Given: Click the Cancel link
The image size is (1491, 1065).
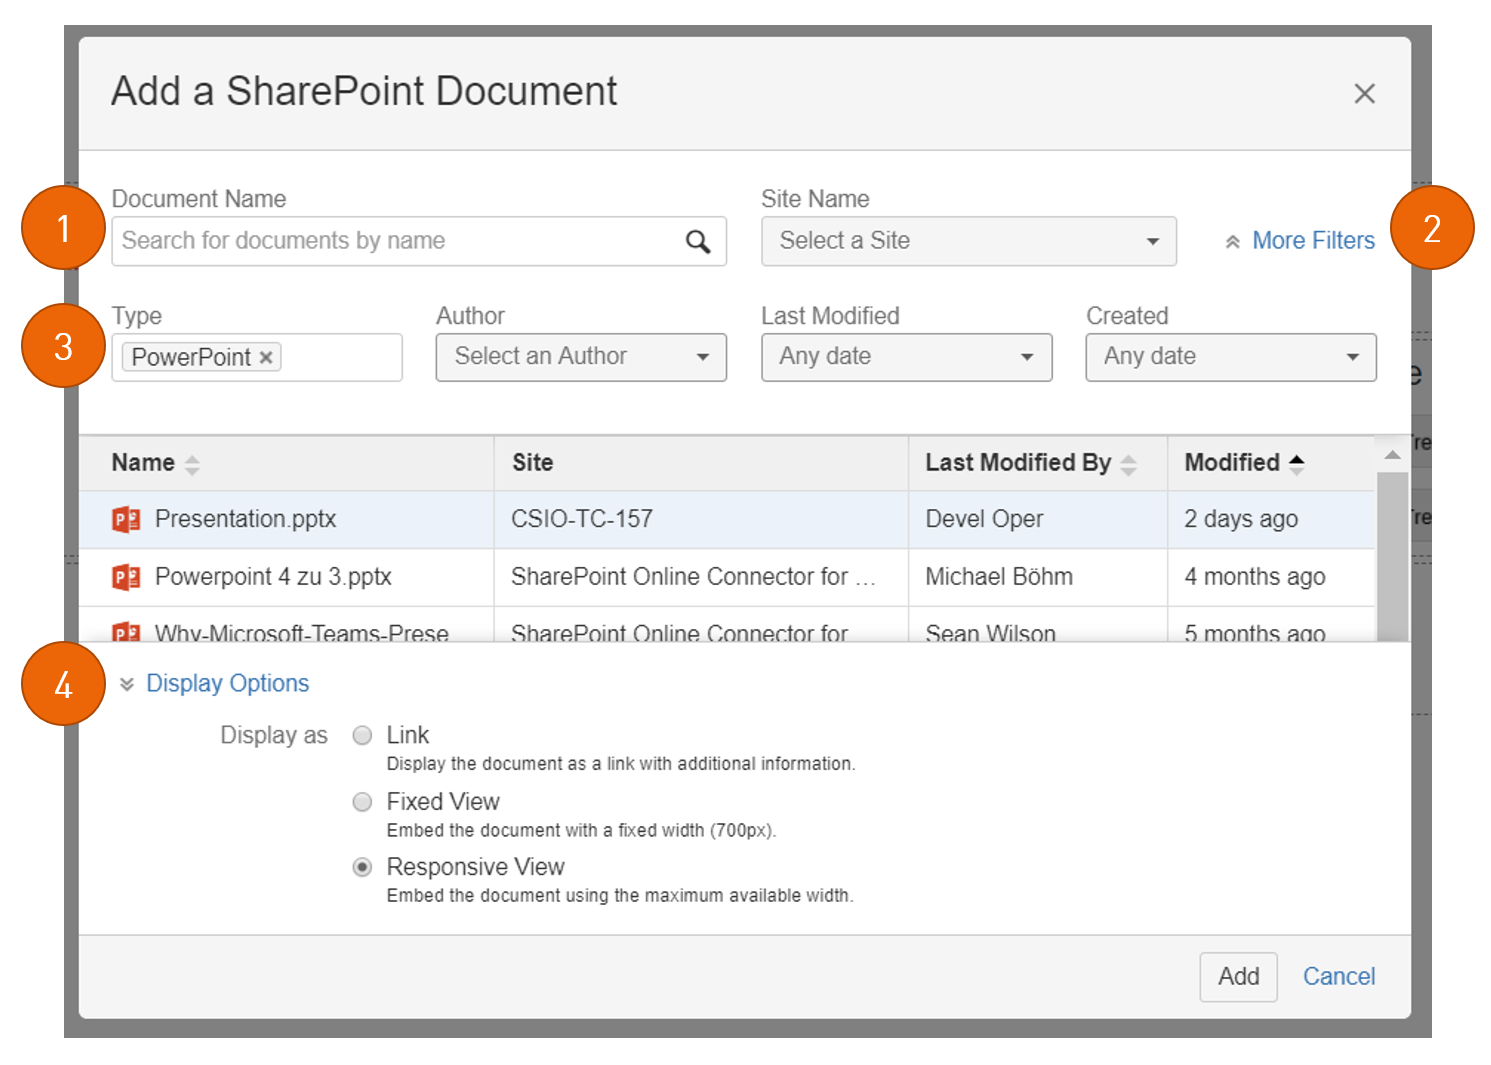Looking at the screenshot, I should coord(1339,976).
